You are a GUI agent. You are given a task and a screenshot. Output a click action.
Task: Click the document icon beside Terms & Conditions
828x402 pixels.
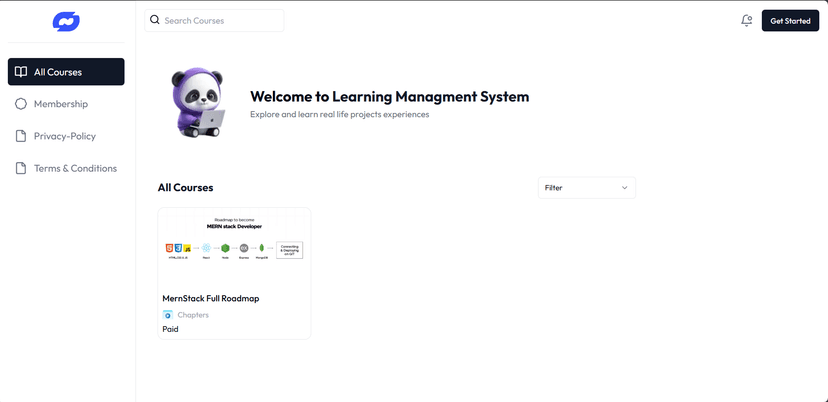click(x=21, y=169)
